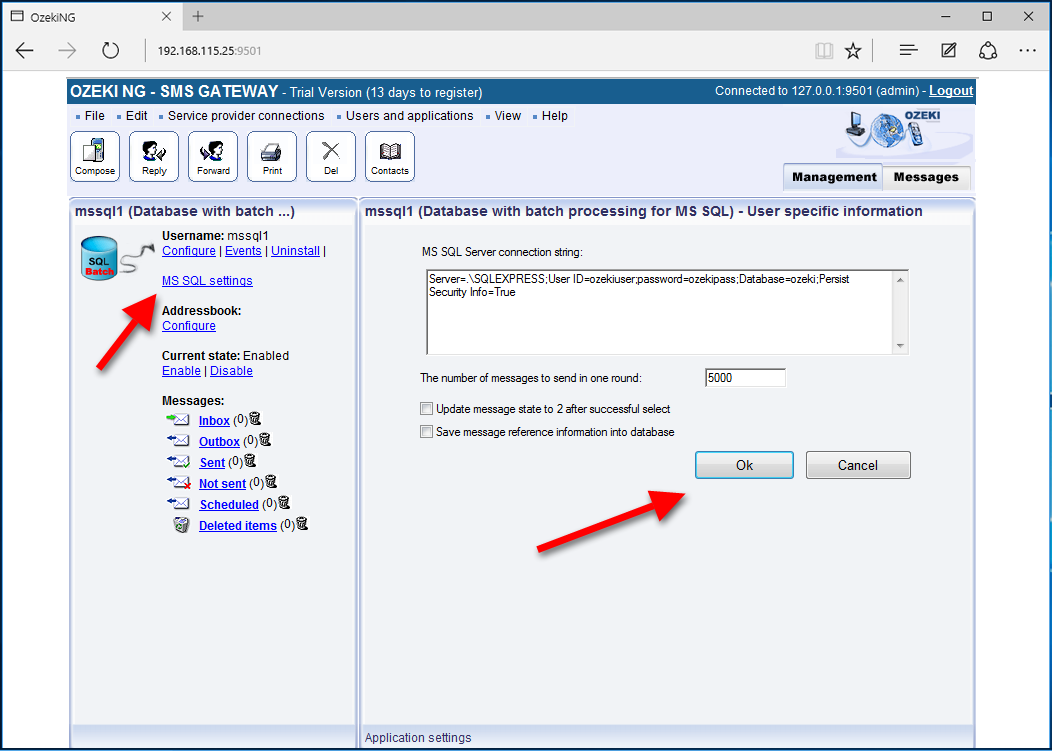Click the Uninstall link for mssql1
1052x751 pixels.
[x=295, y=250]
